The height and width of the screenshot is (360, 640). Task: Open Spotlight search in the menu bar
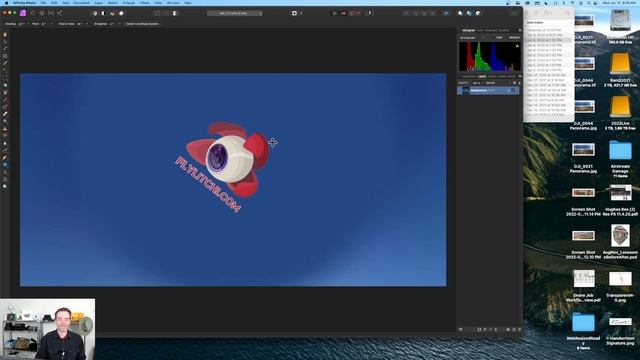pyautogui.click(x=589, y=3)
